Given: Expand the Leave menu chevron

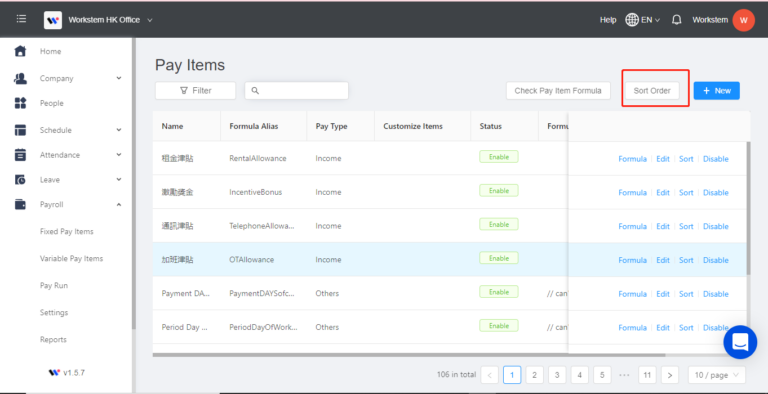Looking at the screenshot, I should 119,179.
